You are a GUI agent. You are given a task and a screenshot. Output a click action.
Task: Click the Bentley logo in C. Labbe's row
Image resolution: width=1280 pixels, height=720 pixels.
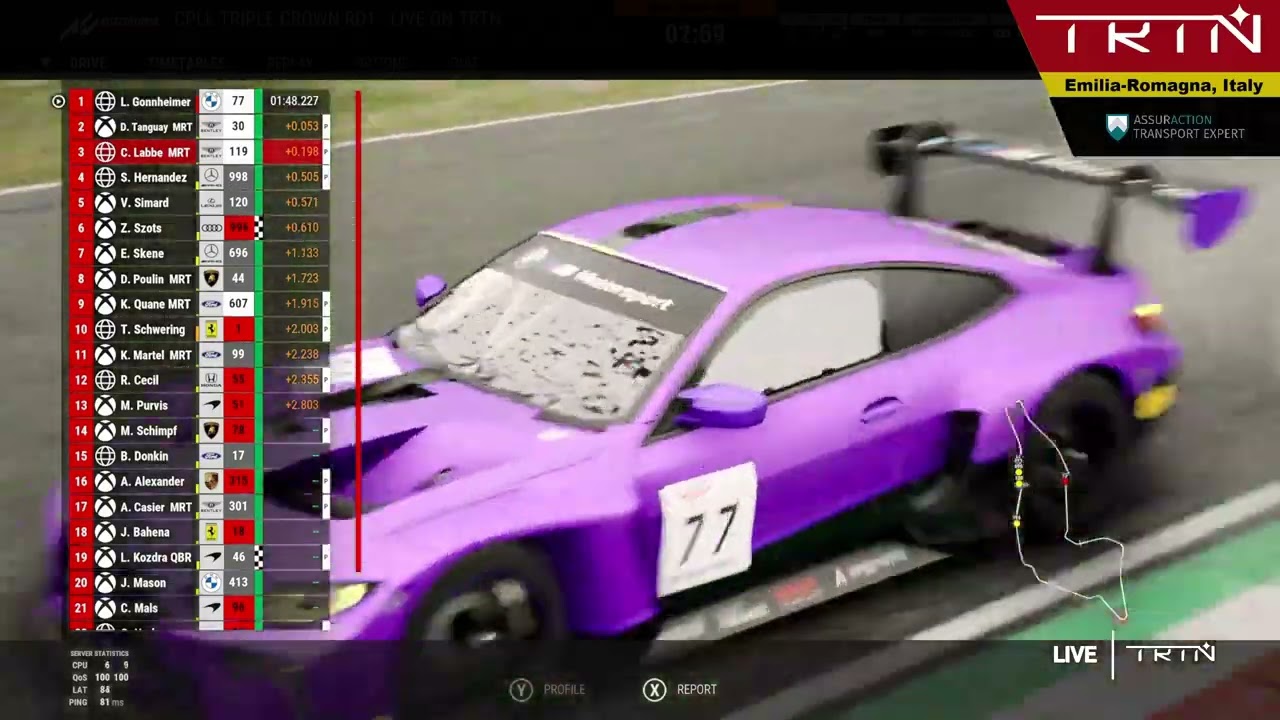[211, 152]
